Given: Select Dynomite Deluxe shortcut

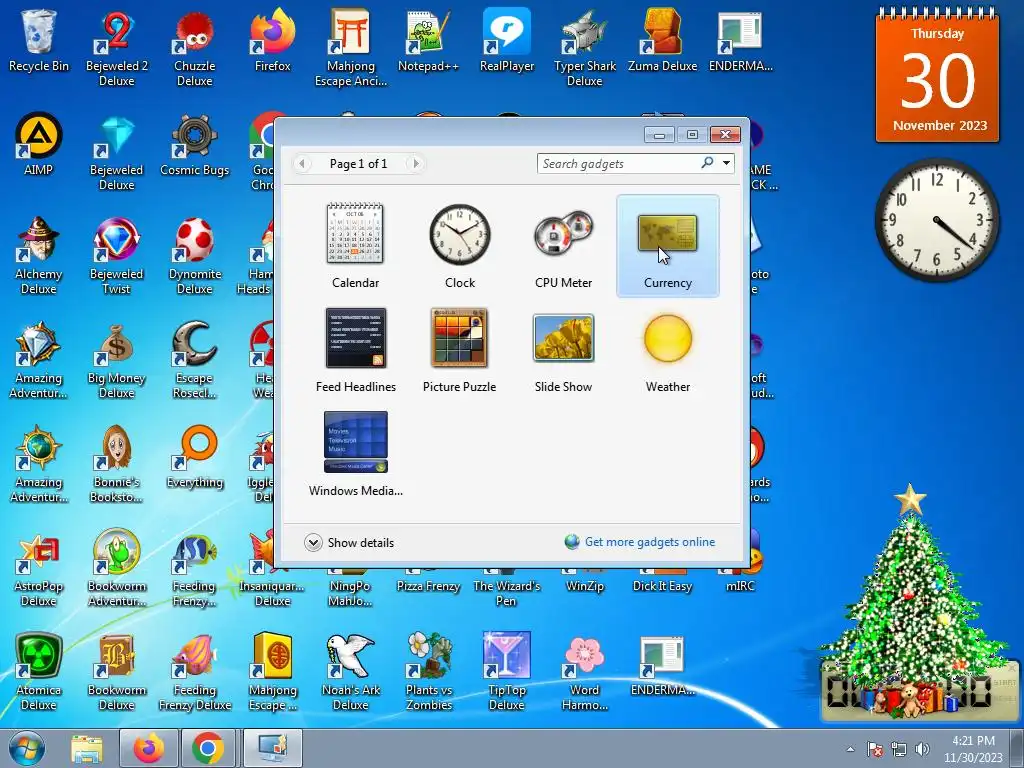Looking at the screenshot, I should 195,256.
